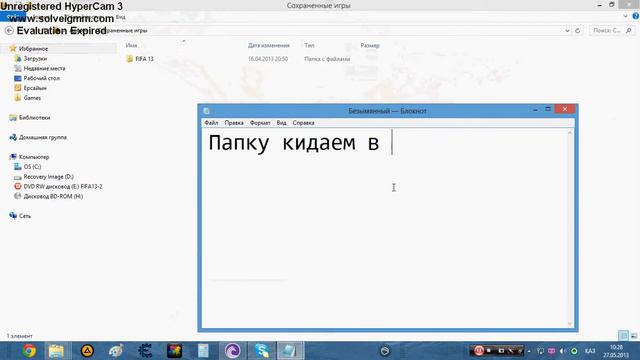Open DVD RW drive FIFA13-2
This screenshot has height=360, width=640.
pyautogui.click(x=62, y=186)
